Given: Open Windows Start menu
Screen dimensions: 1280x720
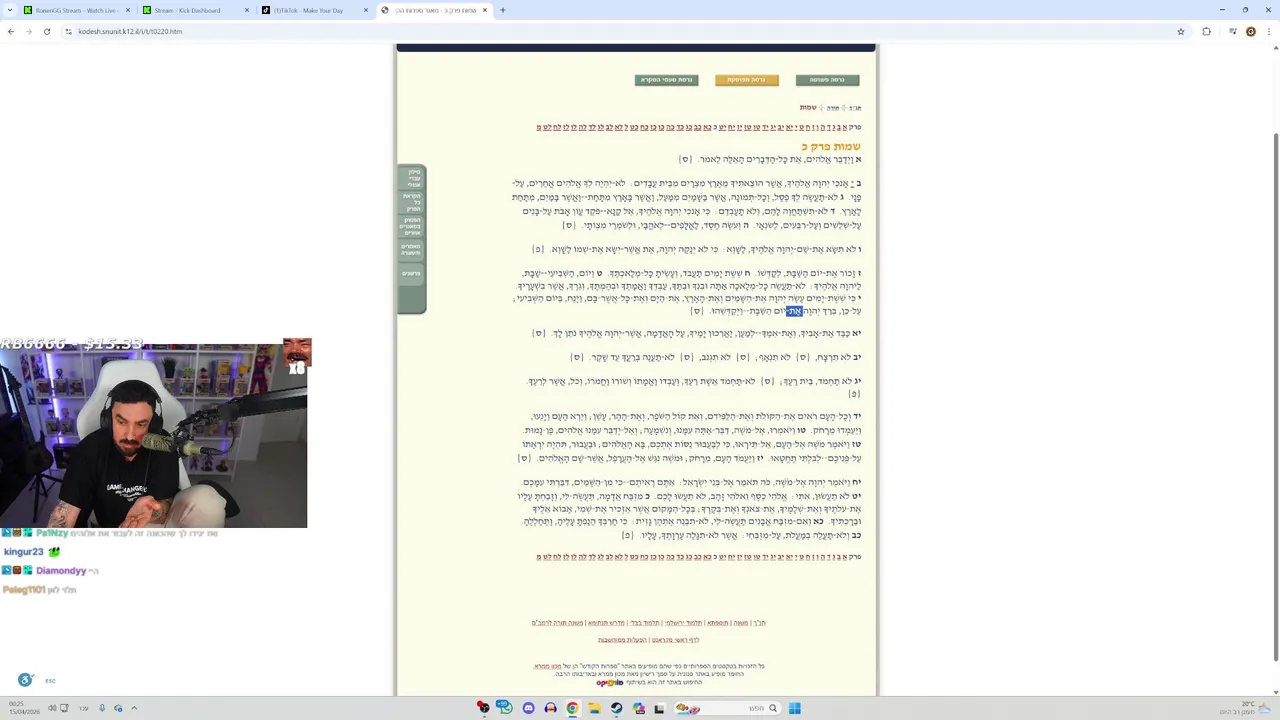Looking at the screenshot, I should (x=795, y=708).
